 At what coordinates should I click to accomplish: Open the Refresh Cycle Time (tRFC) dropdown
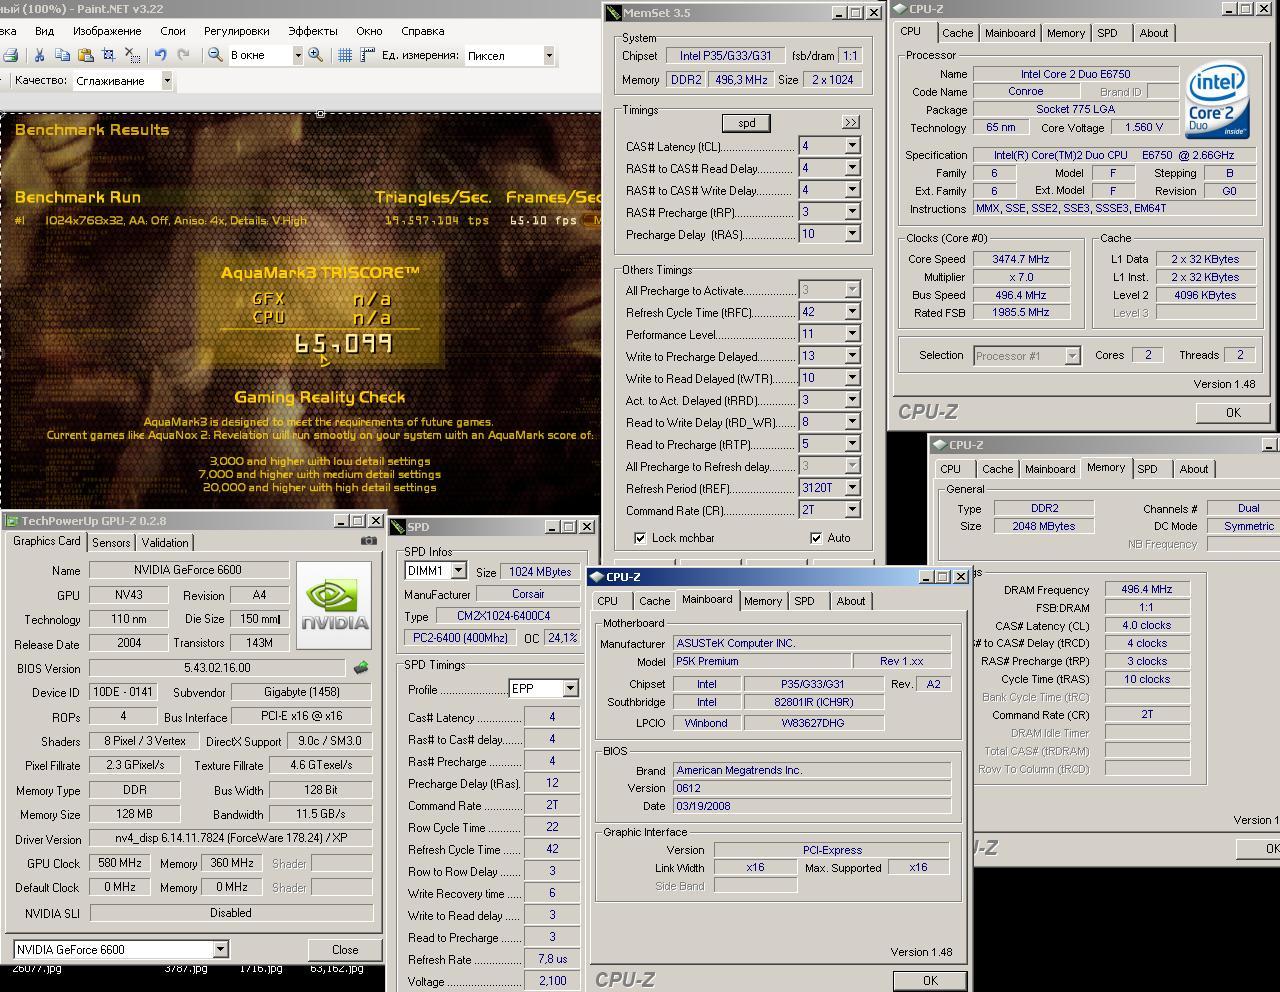(852, 312)
